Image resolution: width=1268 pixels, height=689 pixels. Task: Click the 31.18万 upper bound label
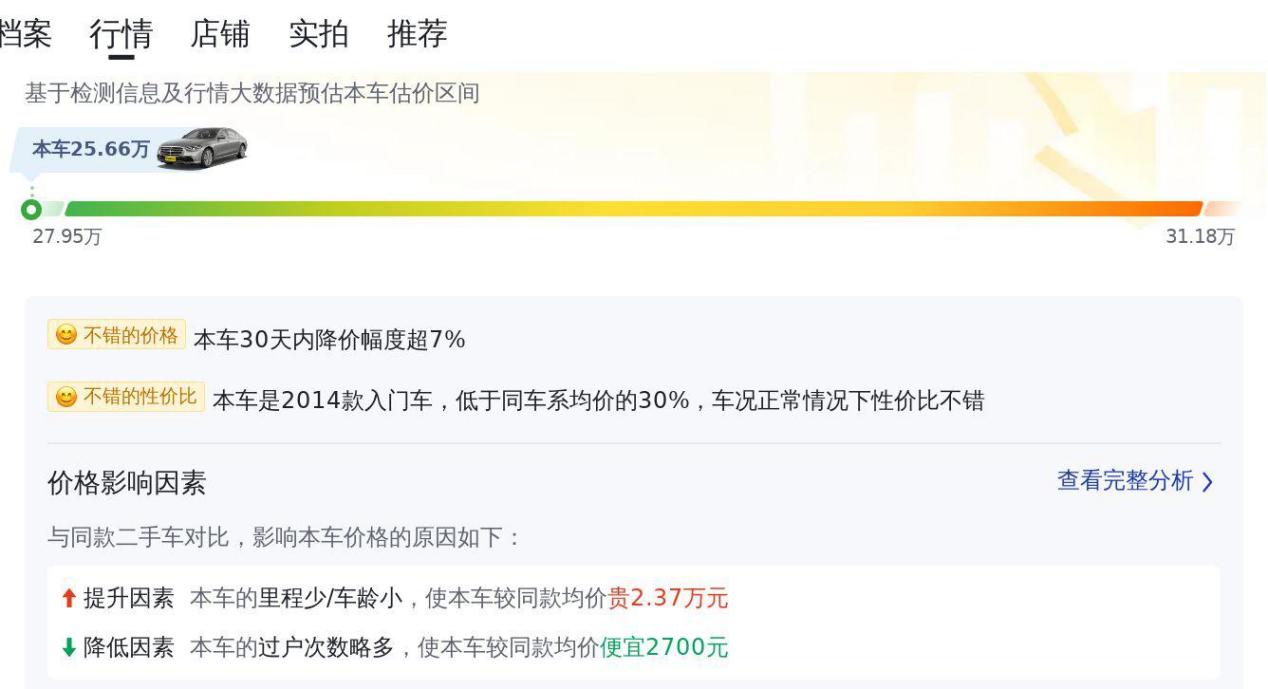tap(1200, 237)
